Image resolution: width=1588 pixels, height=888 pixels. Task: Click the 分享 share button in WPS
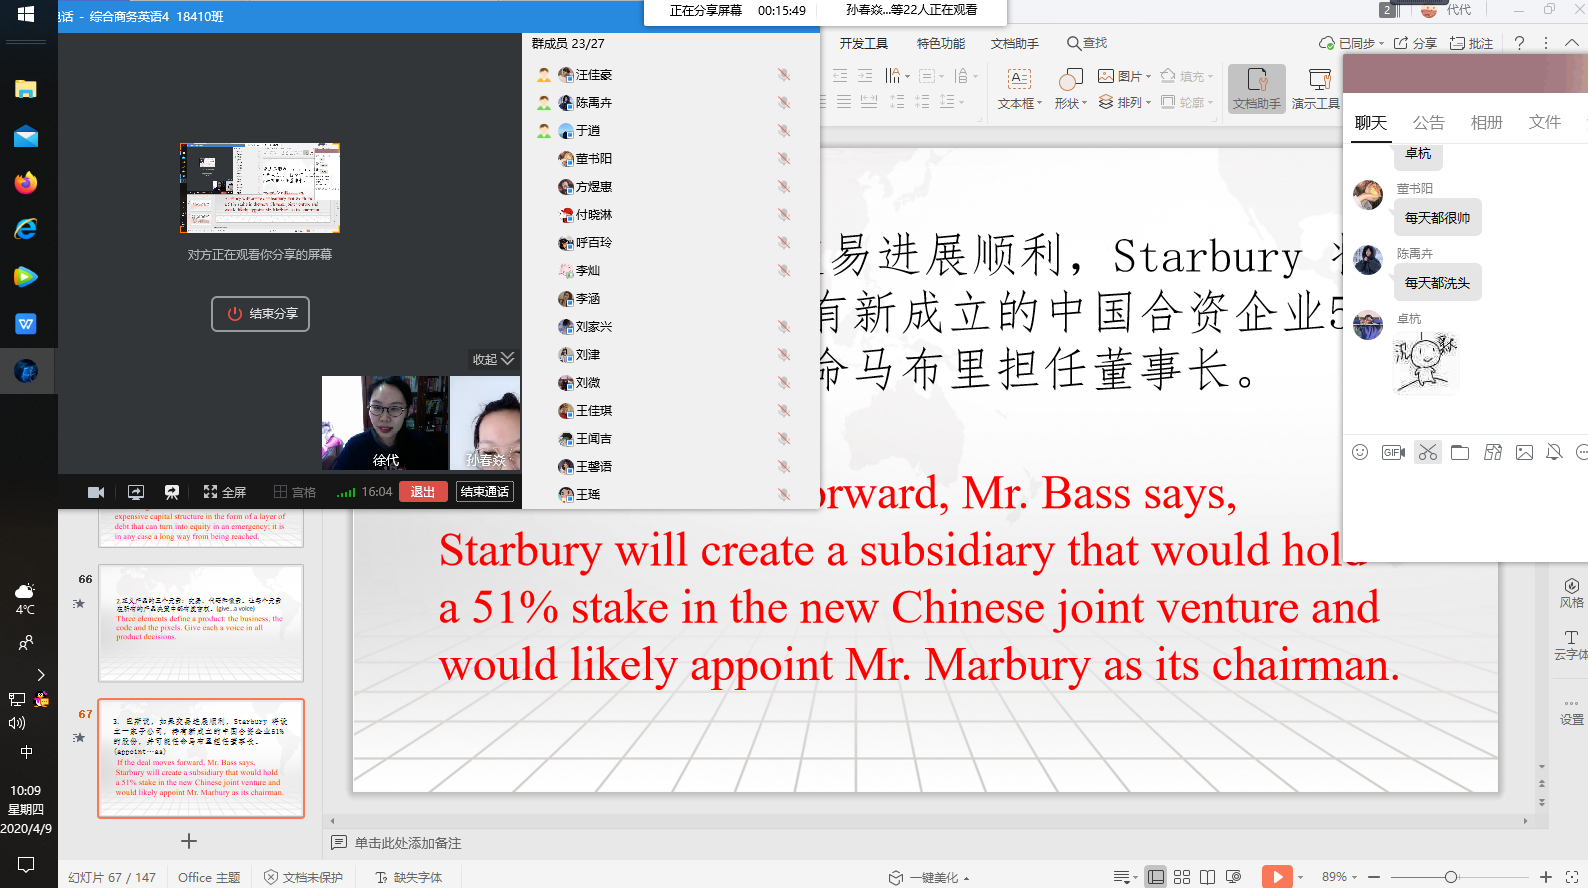click(x=1415, y=43)
